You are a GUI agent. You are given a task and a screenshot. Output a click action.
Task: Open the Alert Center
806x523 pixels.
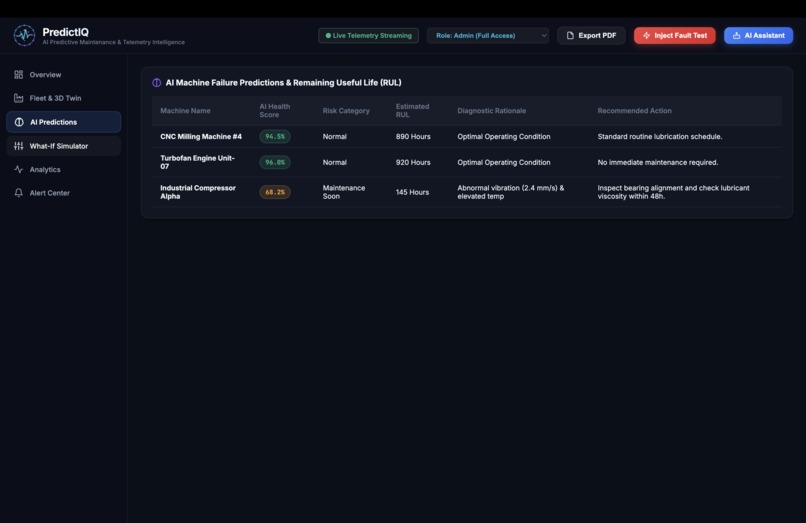[x=64, y=193]
